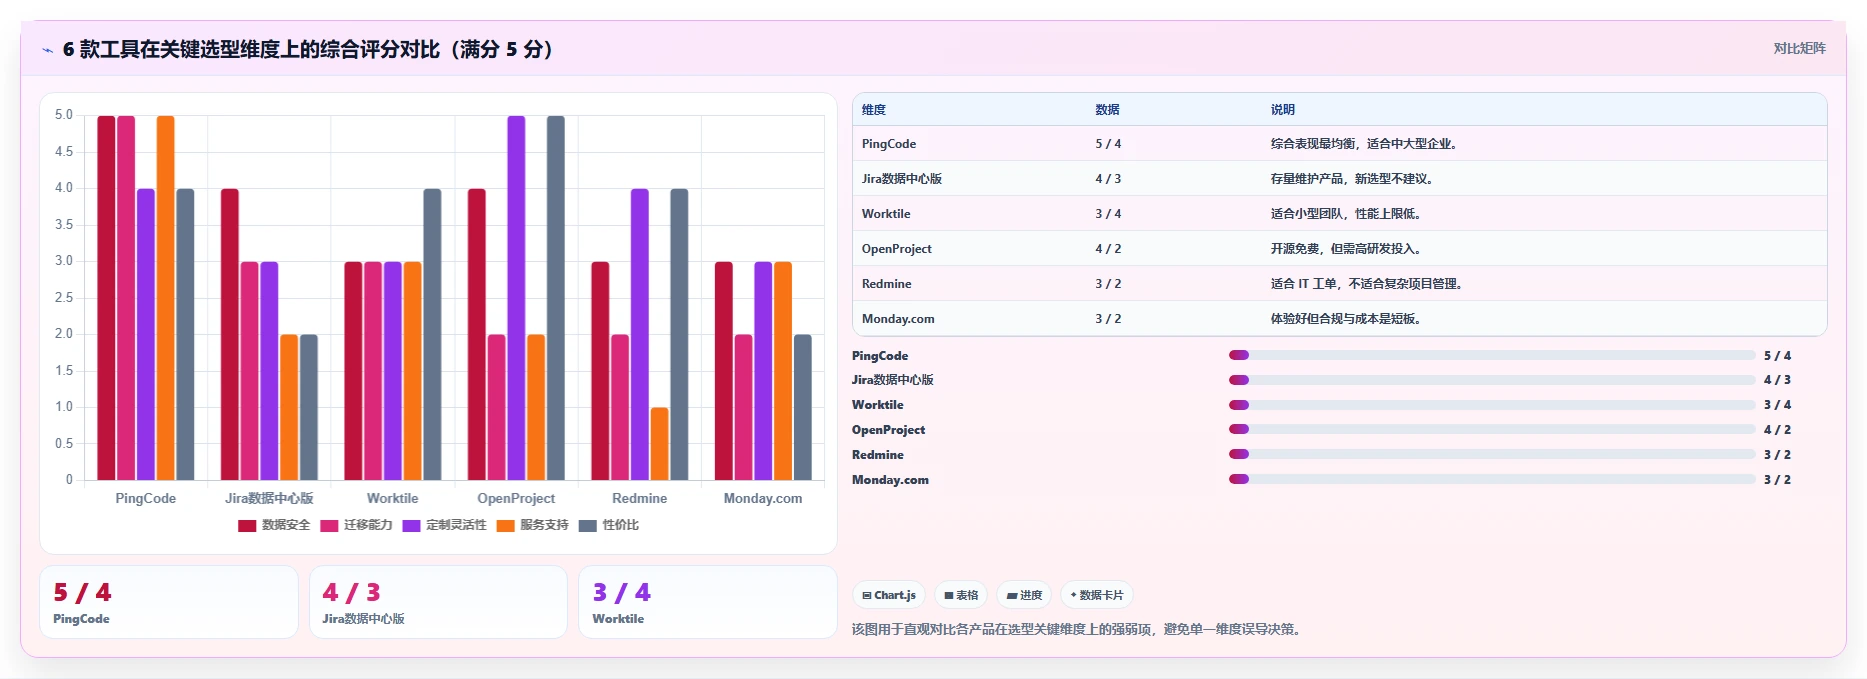
Task: Select the Redmine table row name
Action: 886,284
